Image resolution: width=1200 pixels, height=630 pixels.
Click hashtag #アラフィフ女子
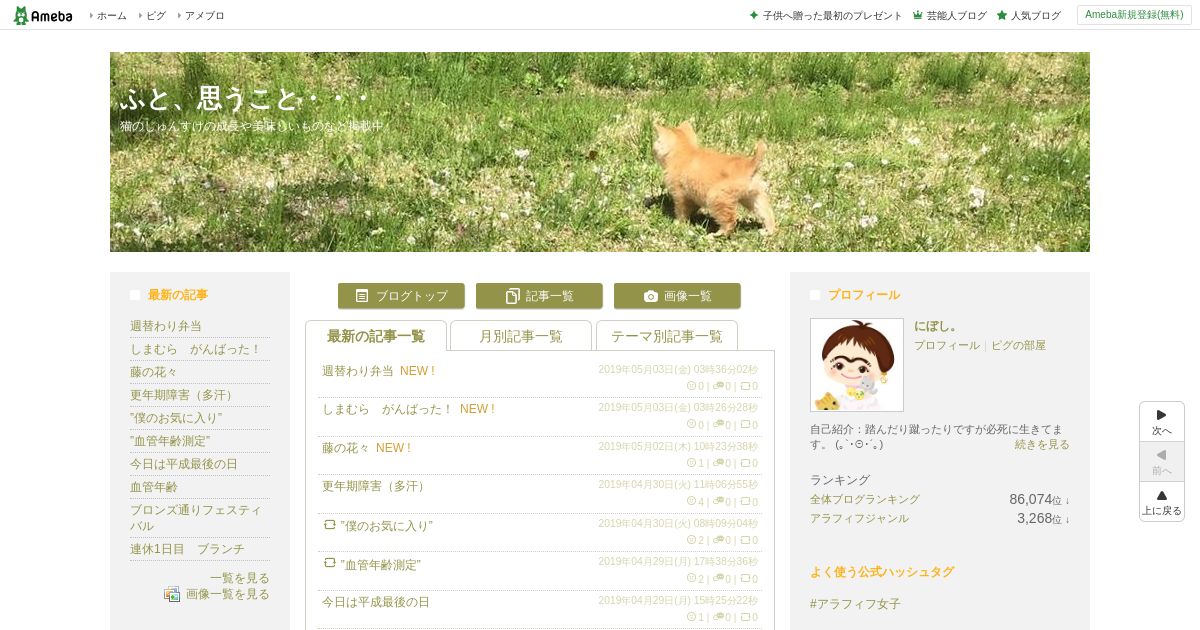855,604
